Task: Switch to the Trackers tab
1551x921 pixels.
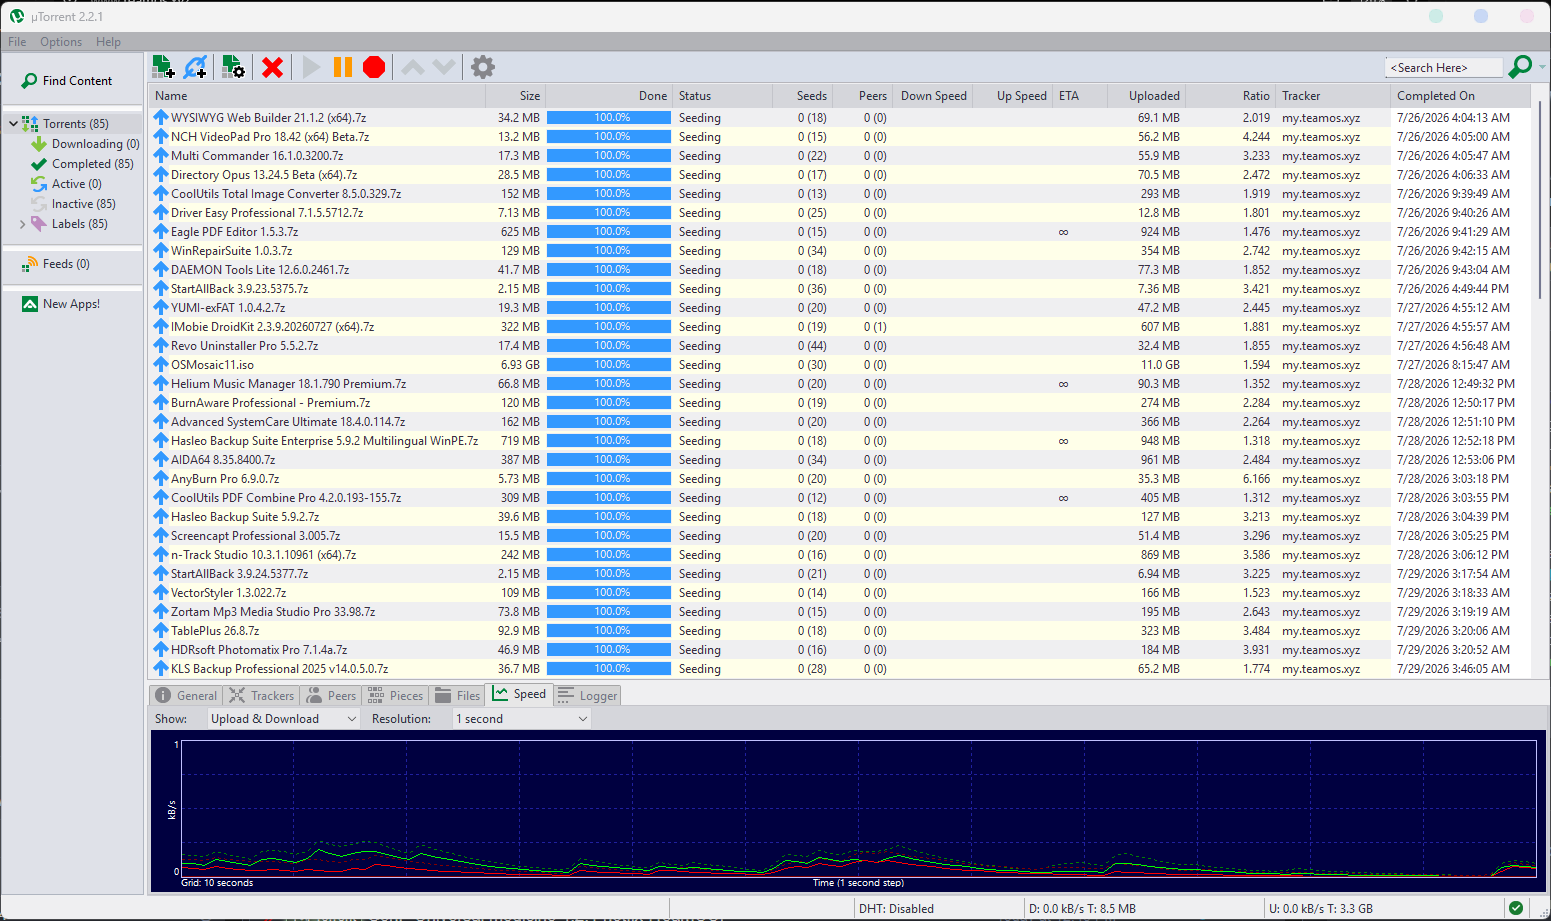Action: tap(262, 696)
